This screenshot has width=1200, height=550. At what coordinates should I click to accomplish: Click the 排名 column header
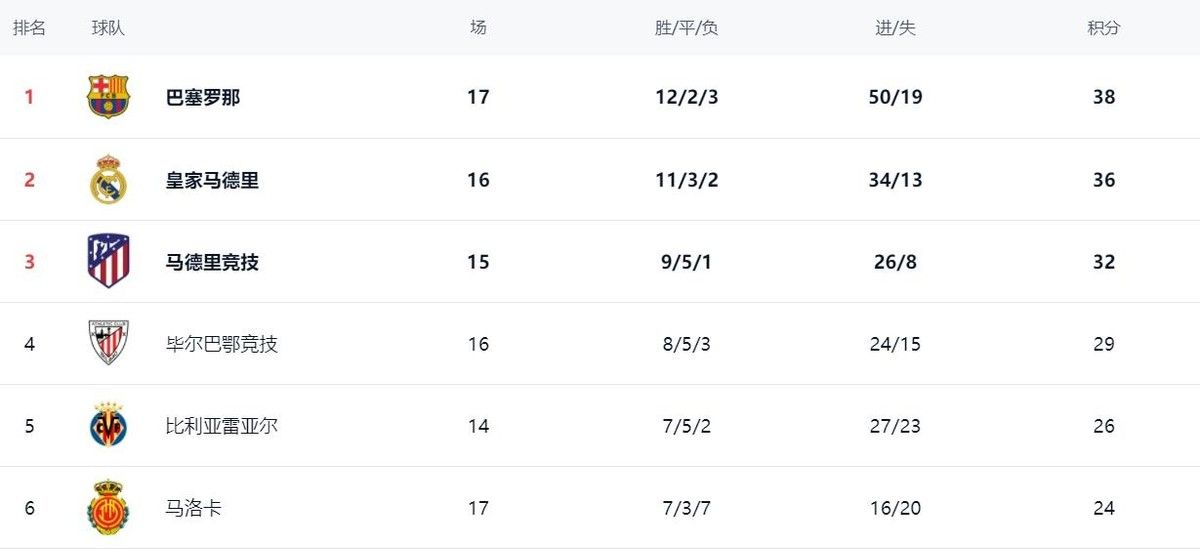tap(29, 28)
